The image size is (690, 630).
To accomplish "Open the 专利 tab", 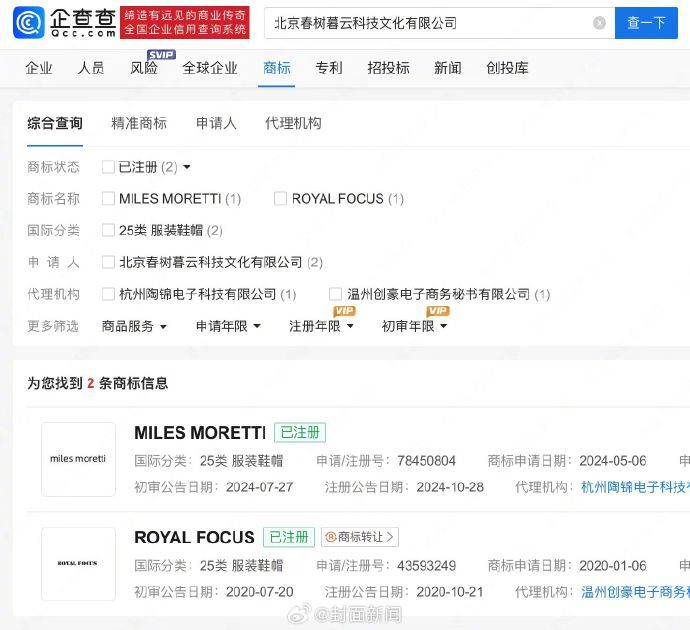I will click(329, 68).
